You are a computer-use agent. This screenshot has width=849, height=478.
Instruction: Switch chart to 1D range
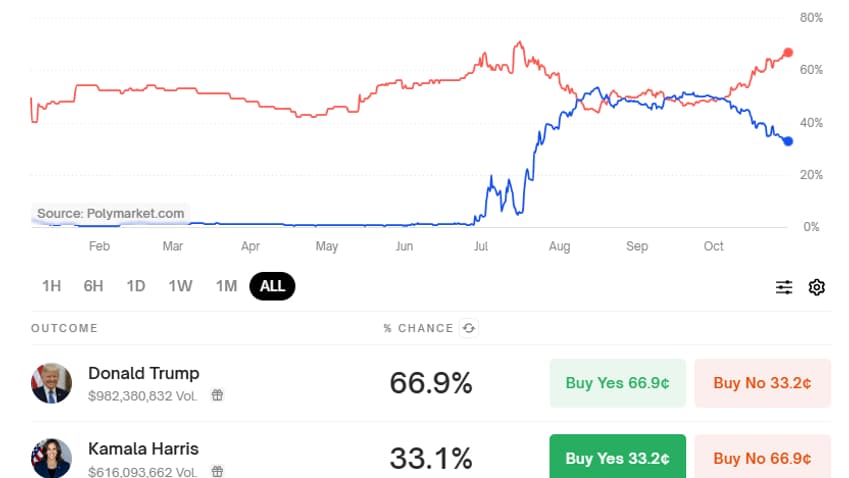136,286
